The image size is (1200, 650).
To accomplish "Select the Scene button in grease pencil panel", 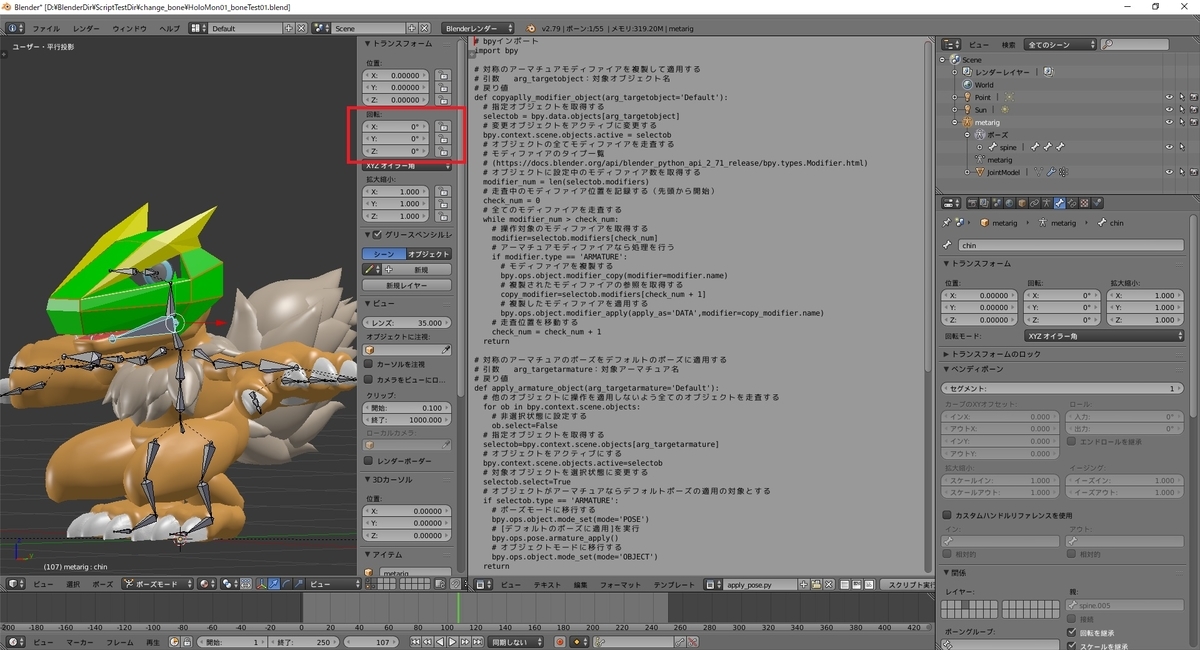I will click(x=384, y=254).
